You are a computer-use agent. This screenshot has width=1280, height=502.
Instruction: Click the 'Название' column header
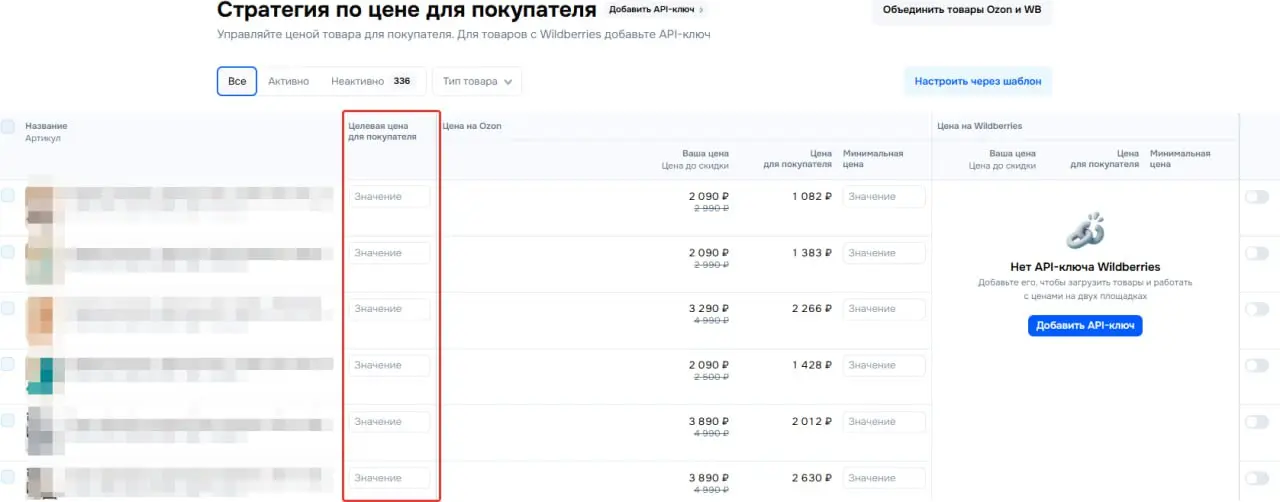46,126
